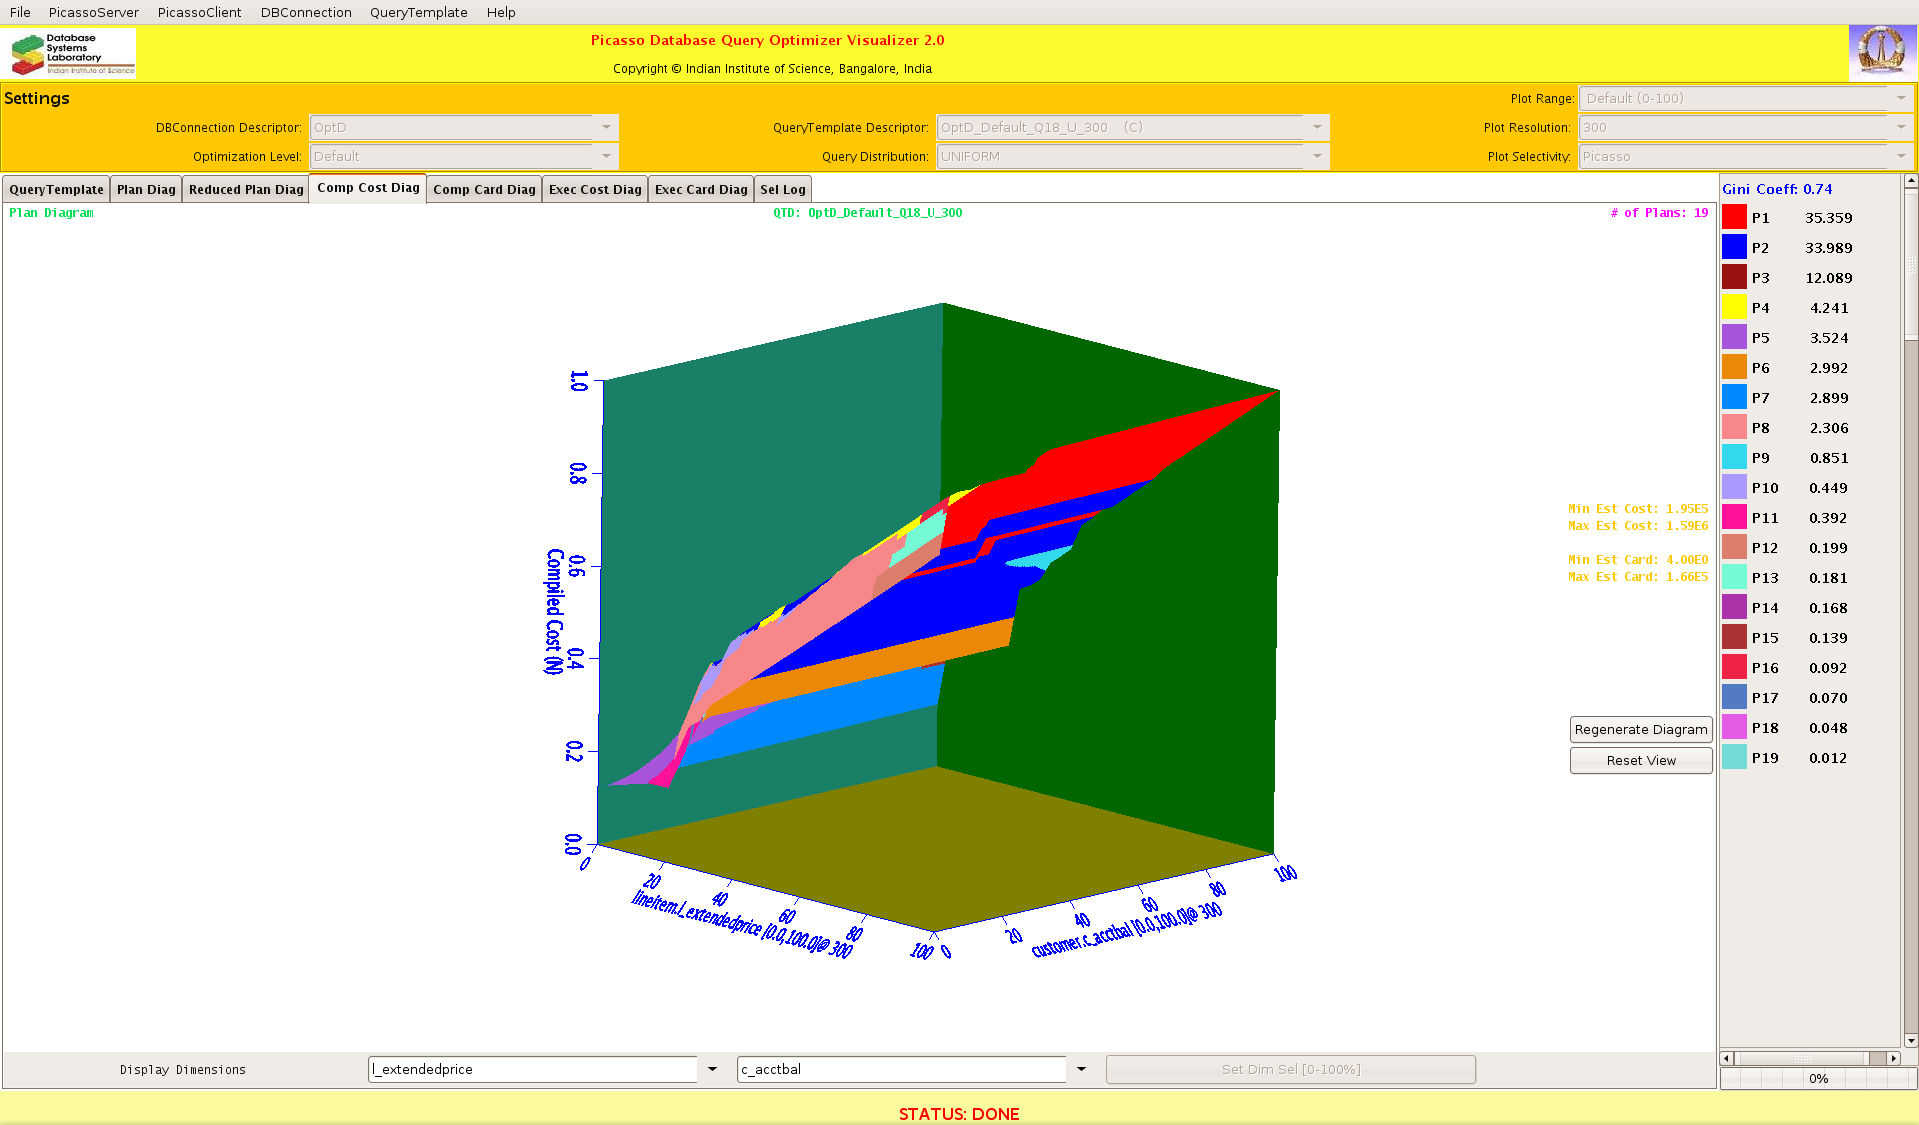Switch to the Reduced Plan Diag tab

pos(246,189)
